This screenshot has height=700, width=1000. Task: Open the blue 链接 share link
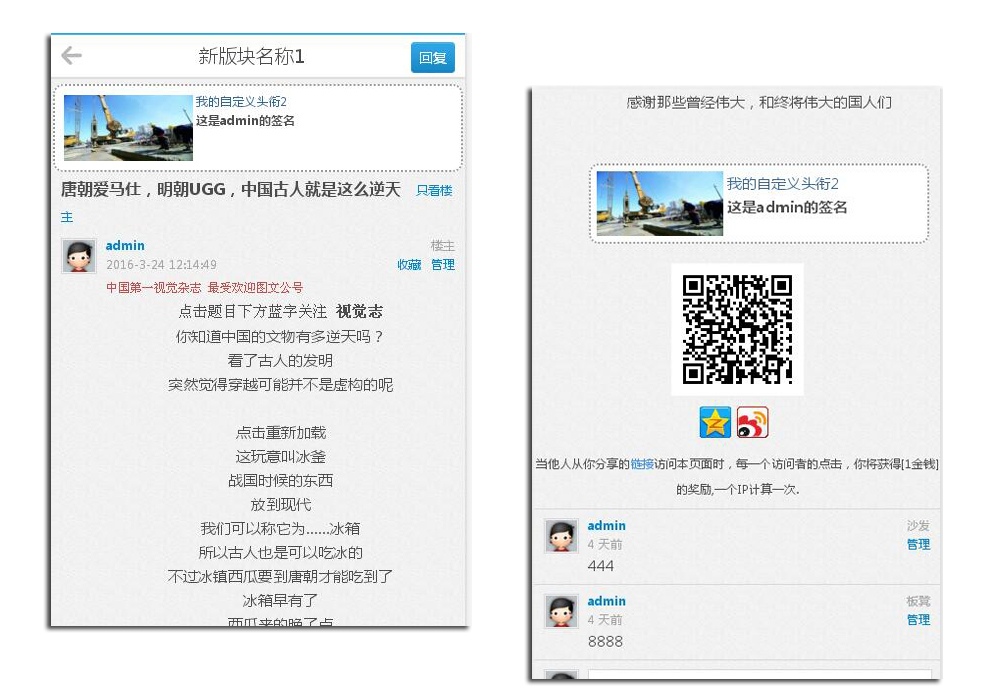tap(642, 464)
